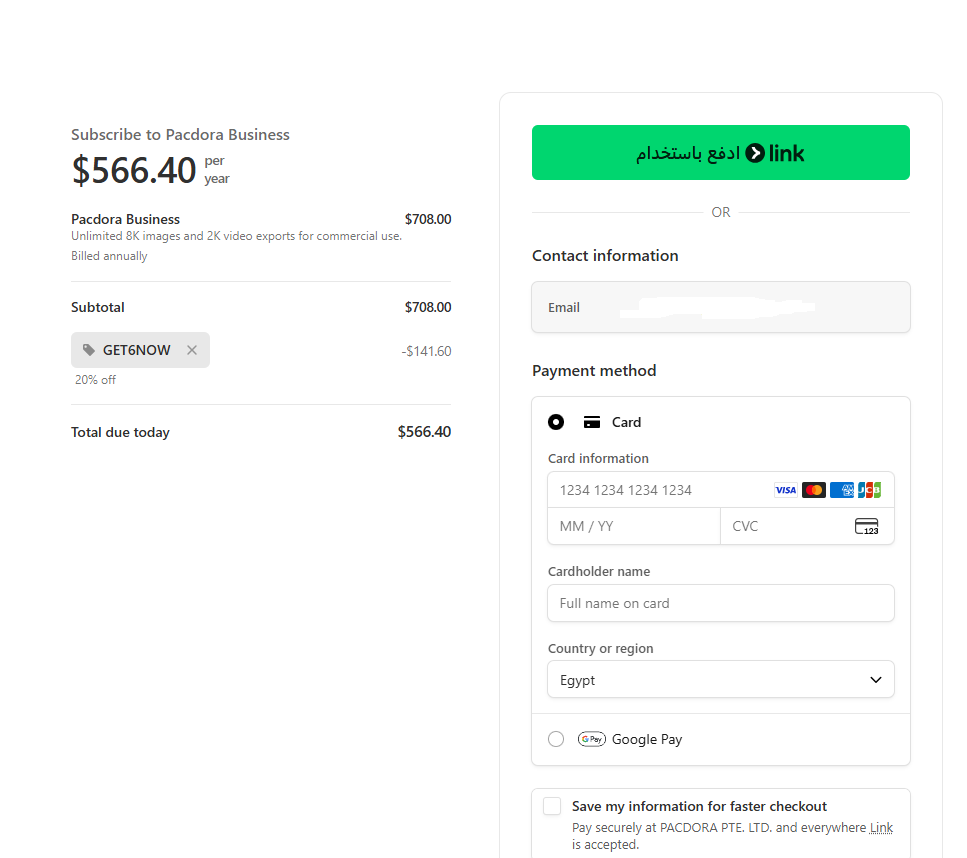The image size is (967, 858).
Task: Check Save my information for faster checkout
Action: [552, 806]
